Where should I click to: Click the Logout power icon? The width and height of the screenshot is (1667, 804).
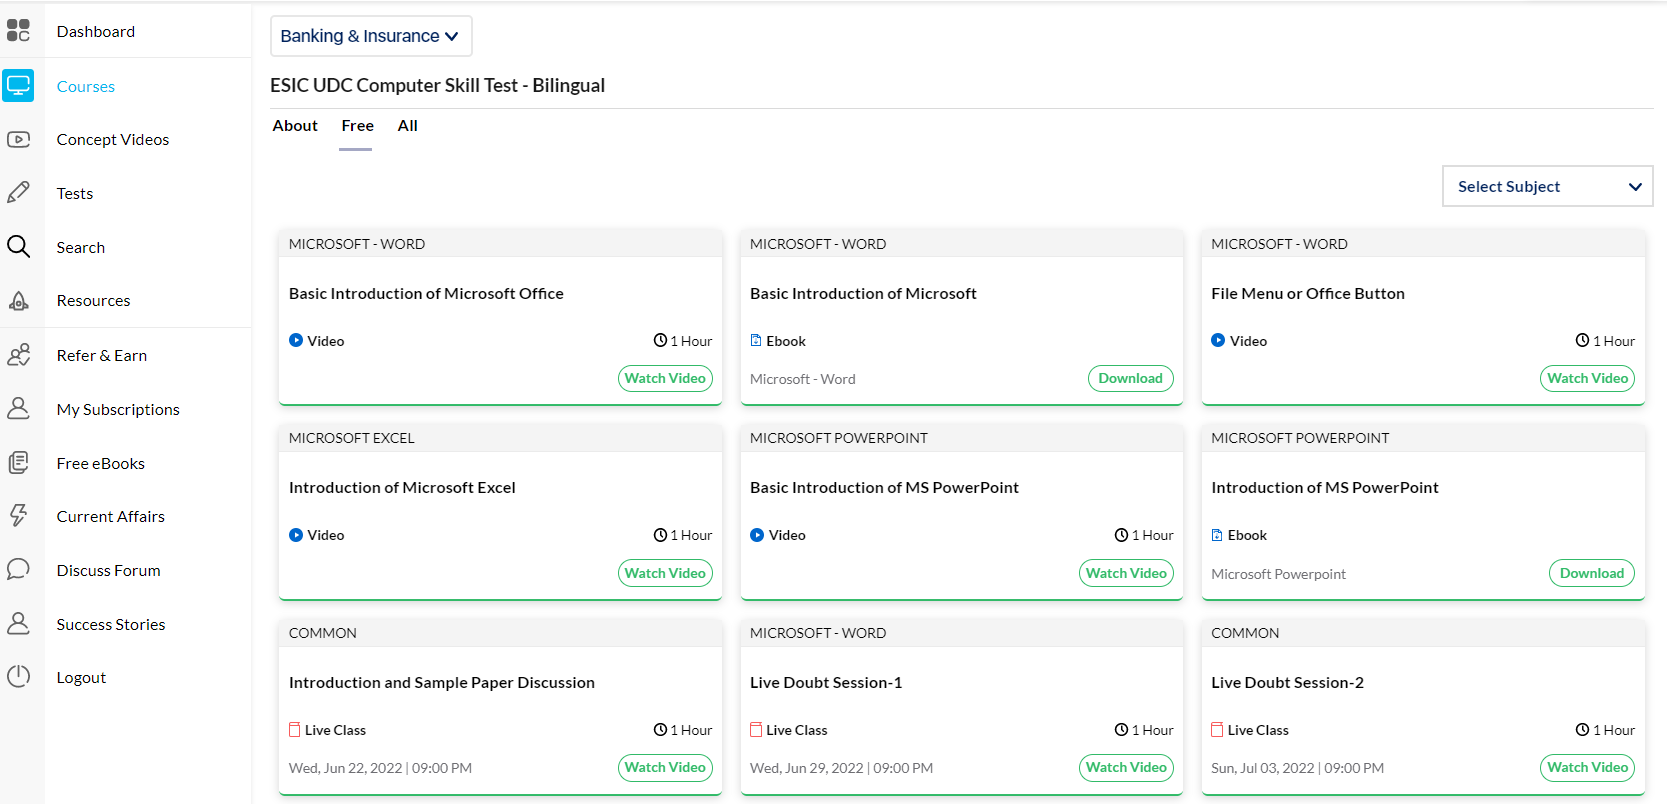click(x=18, y=676)
